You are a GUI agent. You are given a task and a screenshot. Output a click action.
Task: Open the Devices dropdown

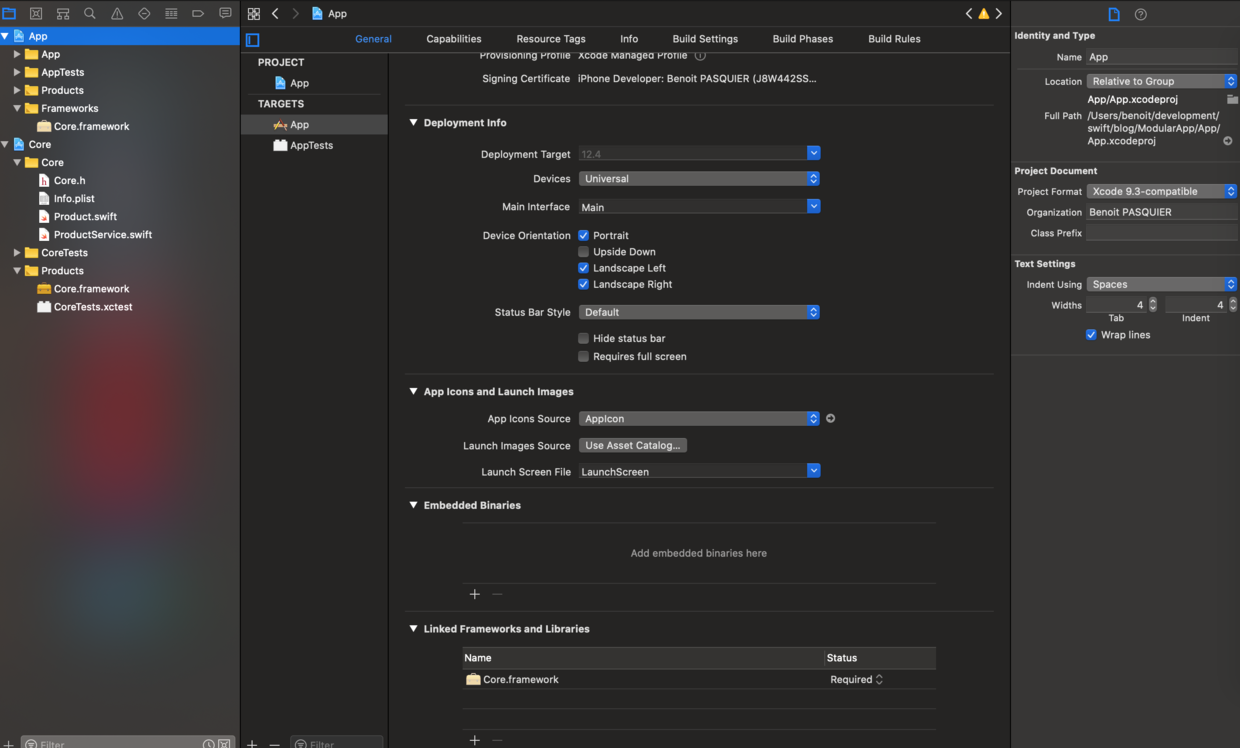pyautogui.click(x=699, y=179)
